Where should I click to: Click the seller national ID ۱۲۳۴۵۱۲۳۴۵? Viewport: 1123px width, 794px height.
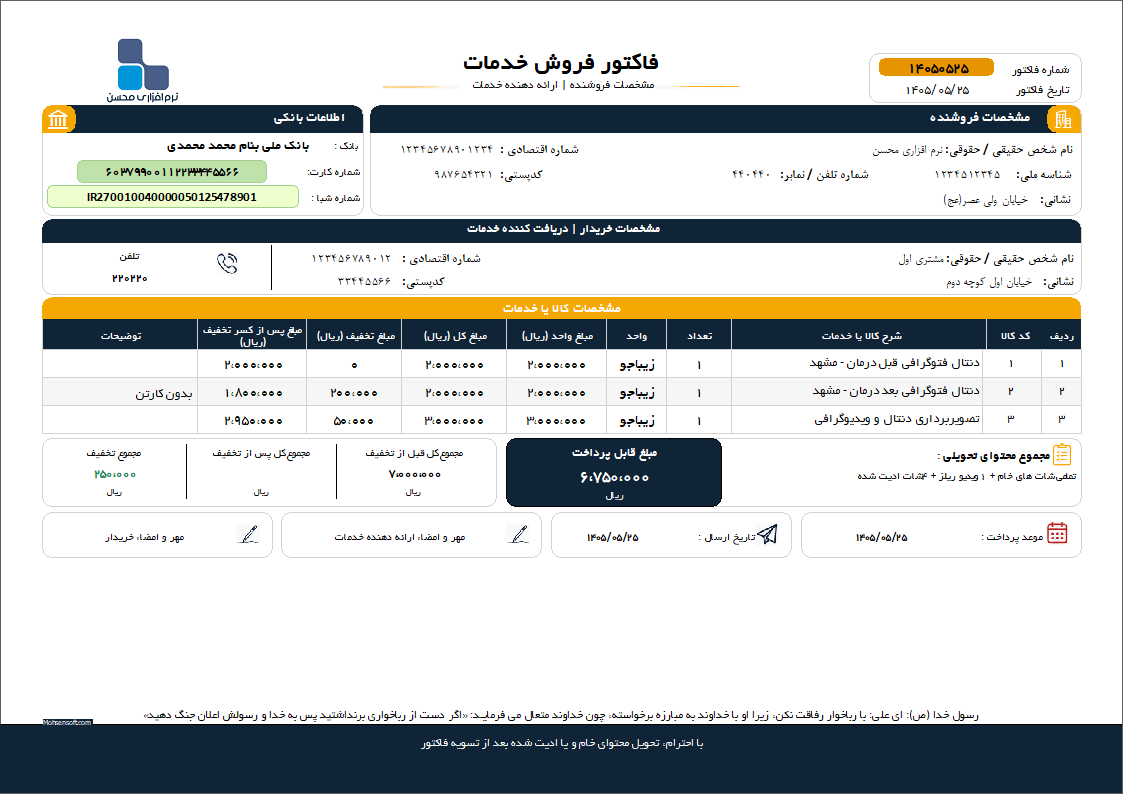(967, 175)
